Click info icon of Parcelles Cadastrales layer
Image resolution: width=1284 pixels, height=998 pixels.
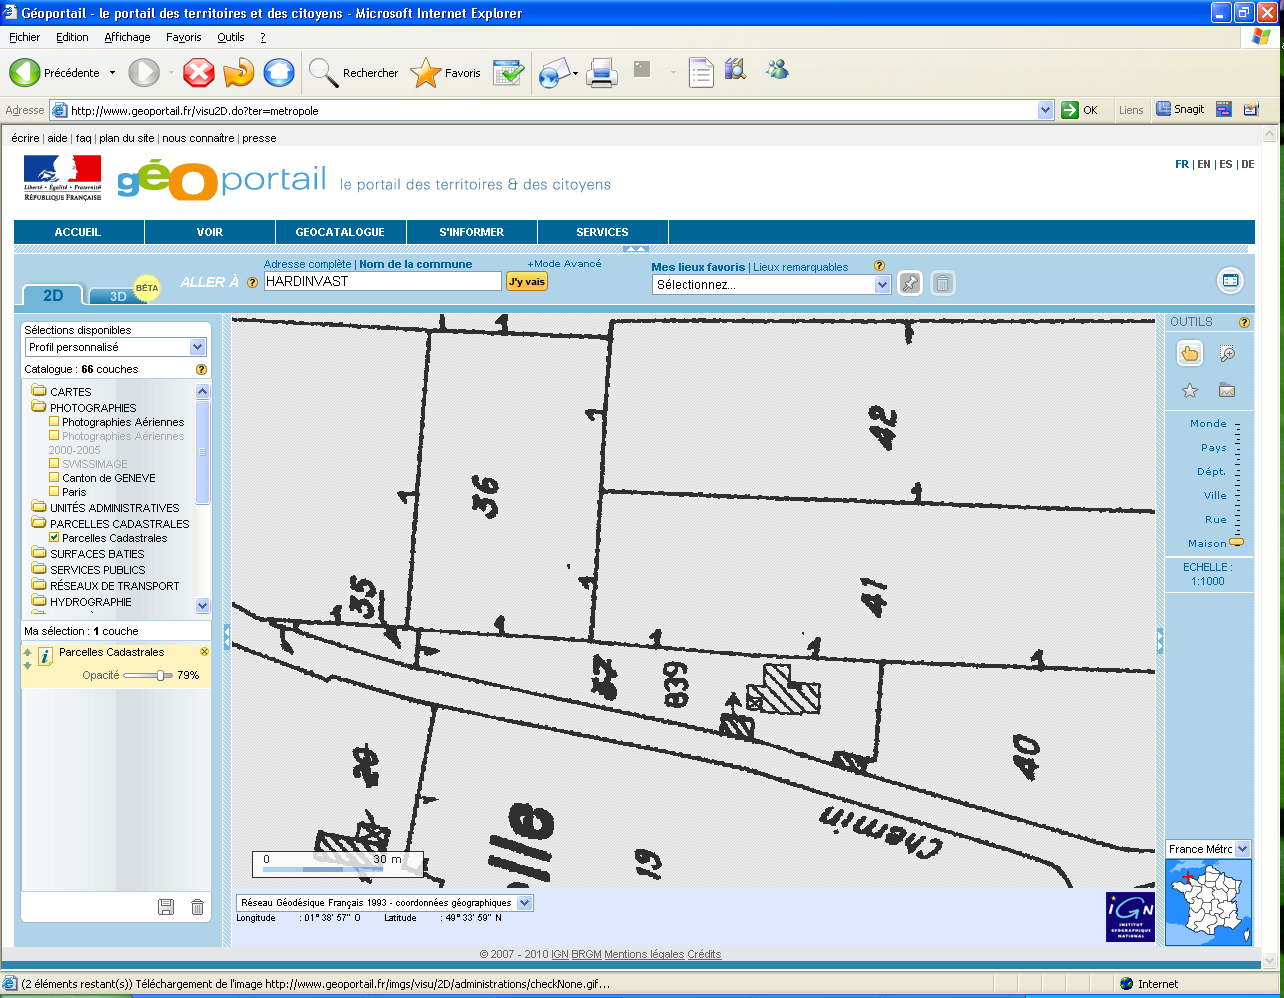tap(45, 657)
